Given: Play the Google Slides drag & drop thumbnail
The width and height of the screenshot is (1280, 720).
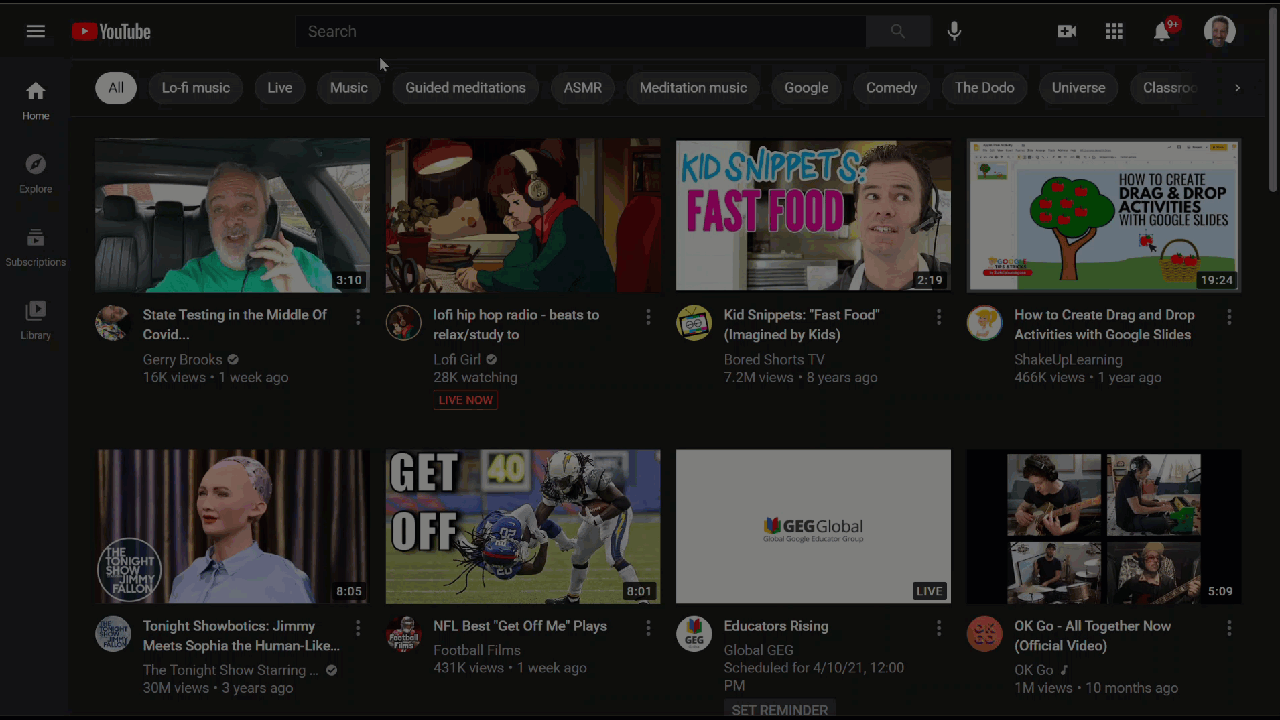Looking at the screenshot, I should coord(1104,215).
